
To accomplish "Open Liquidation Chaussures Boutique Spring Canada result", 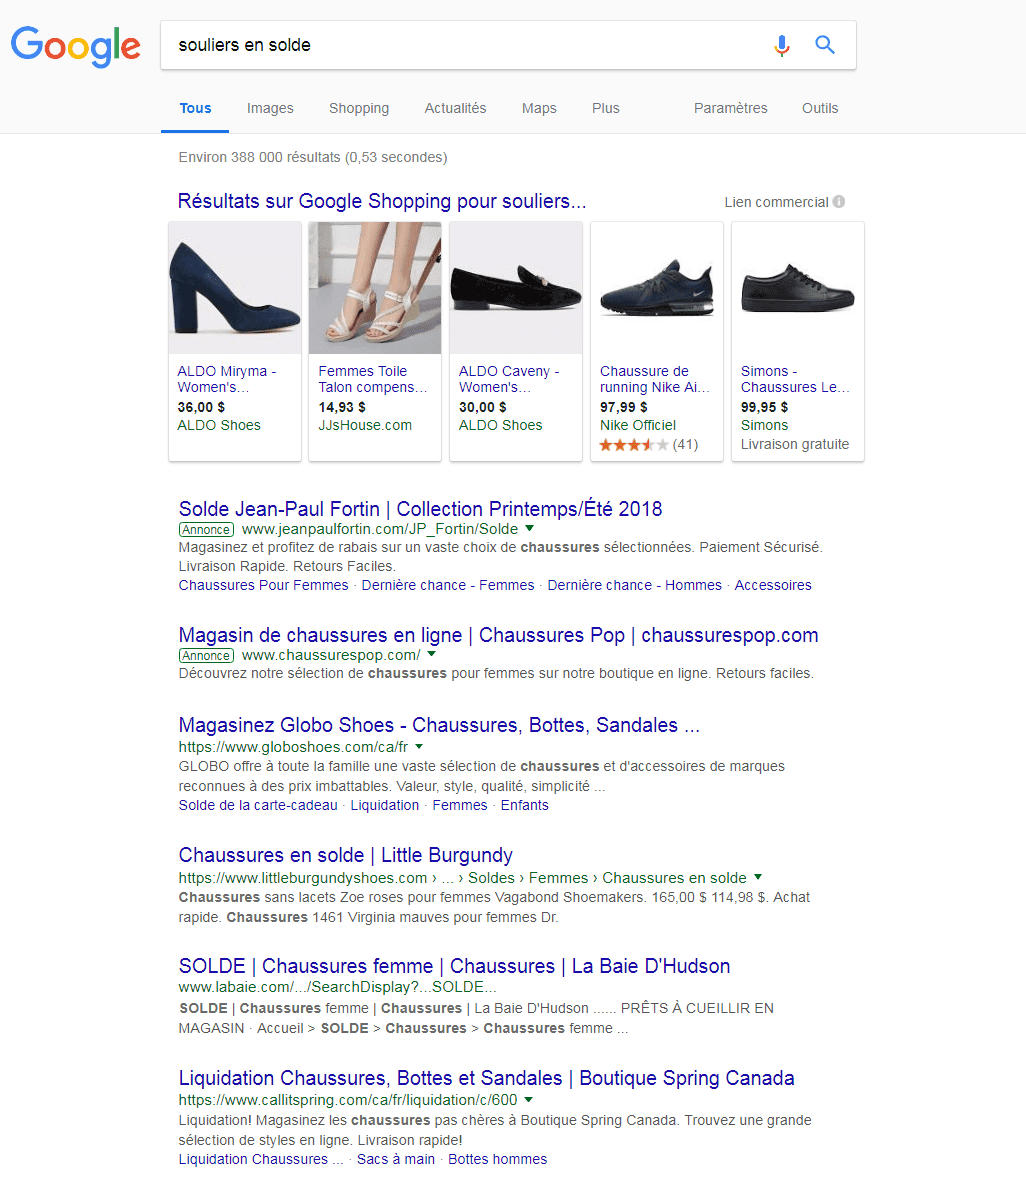I will tap(487, 1077).
